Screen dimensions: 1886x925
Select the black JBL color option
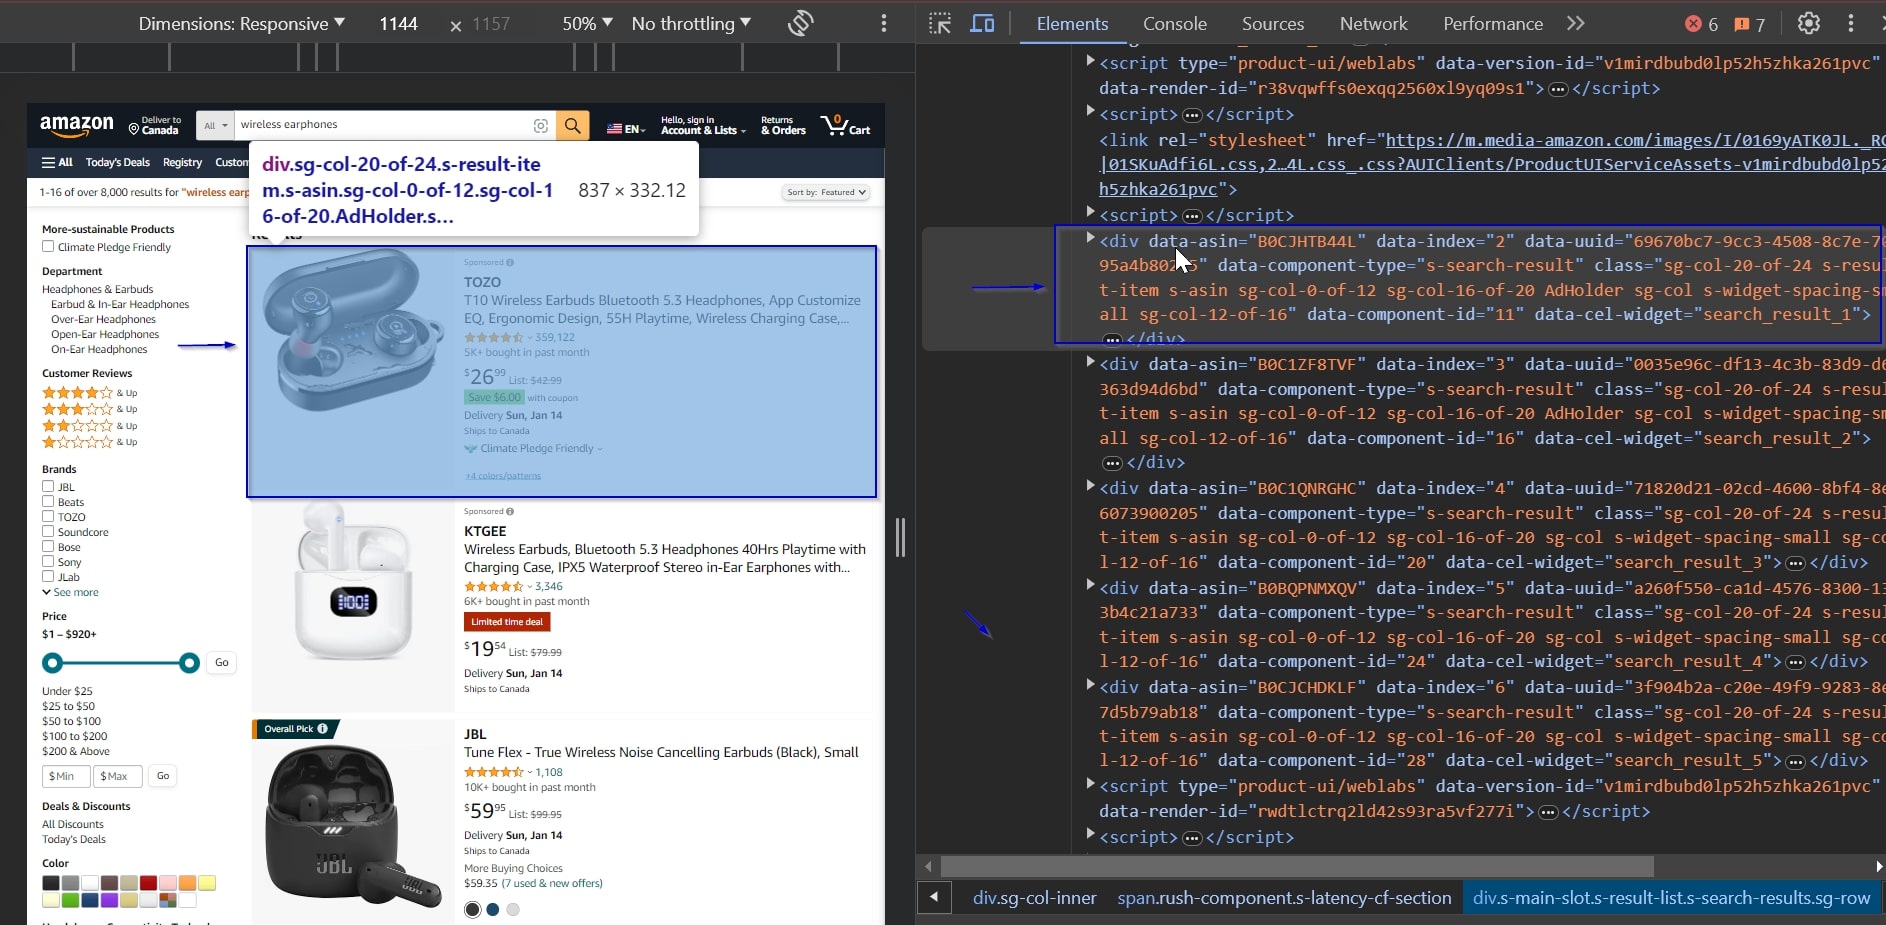tap(473, 909)
